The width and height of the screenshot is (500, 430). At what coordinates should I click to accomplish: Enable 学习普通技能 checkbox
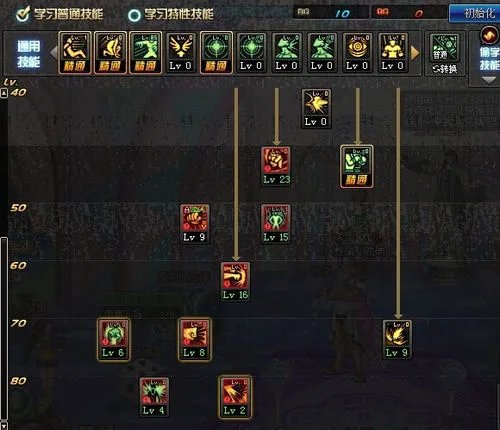23,14
